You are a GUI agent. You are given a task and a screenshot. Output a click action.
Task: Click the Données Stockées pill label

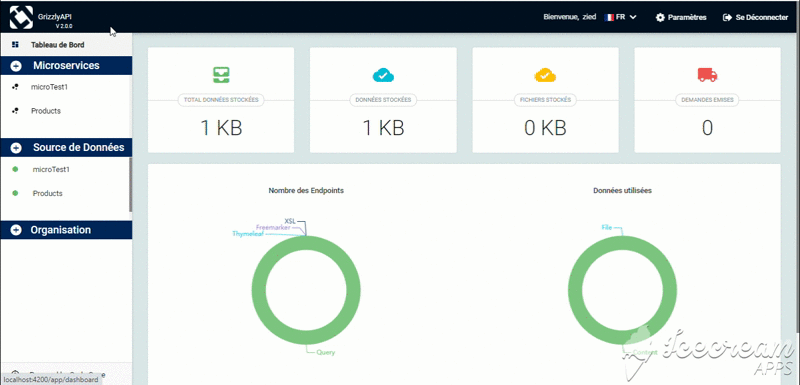pos(383,100)
